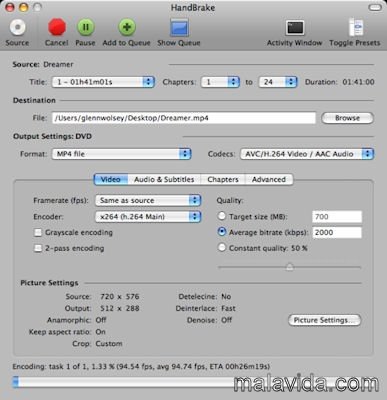Open the Show Queue icon
387x400 pixels.
tap(179, 27)
